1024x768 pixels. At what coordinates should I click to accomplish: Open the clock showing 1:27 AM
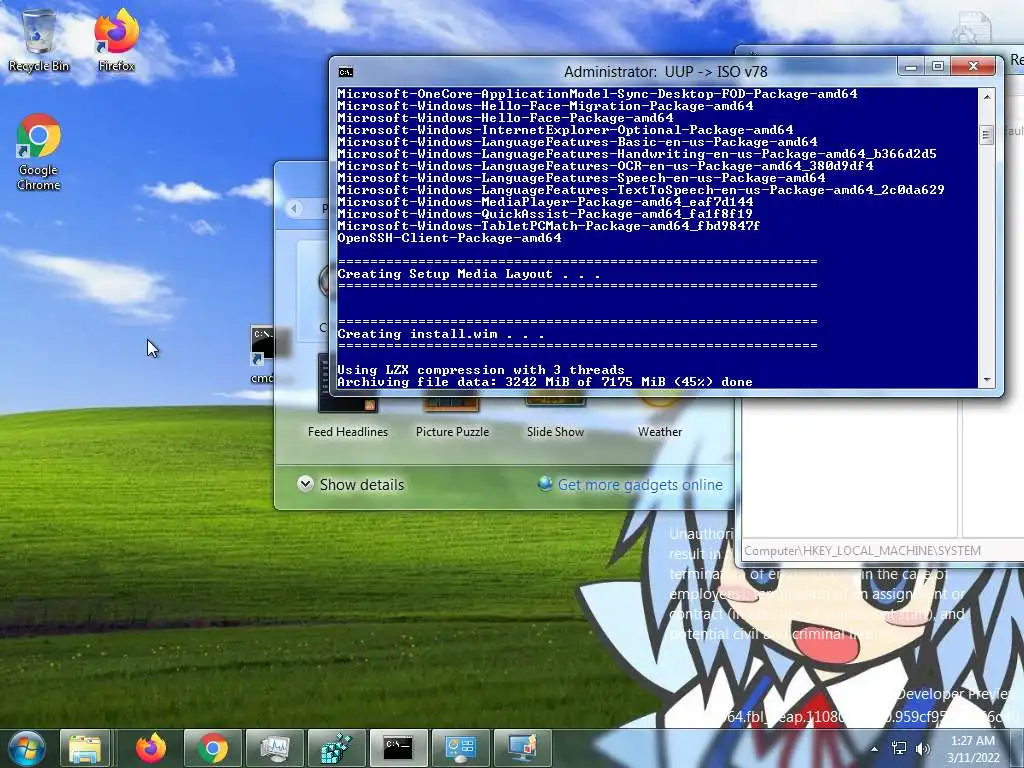click(973, 749)
